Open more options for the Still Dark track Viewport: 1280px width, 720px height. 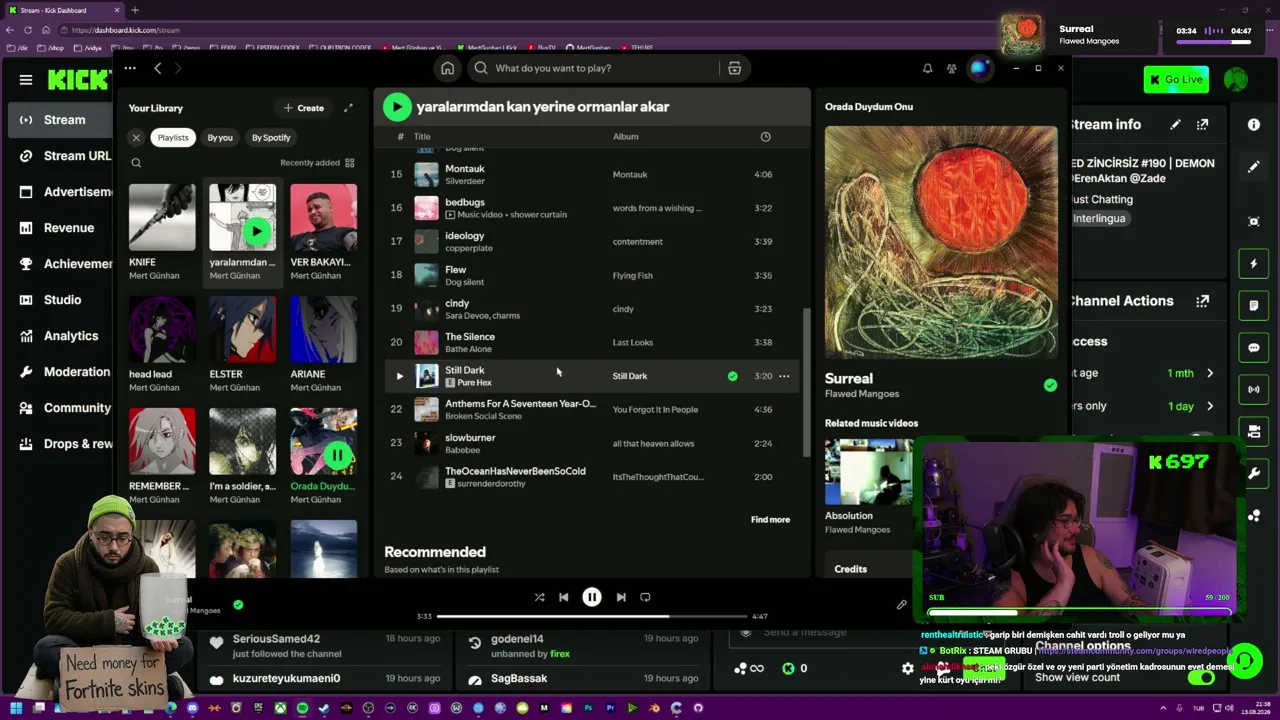click(784, 376)
